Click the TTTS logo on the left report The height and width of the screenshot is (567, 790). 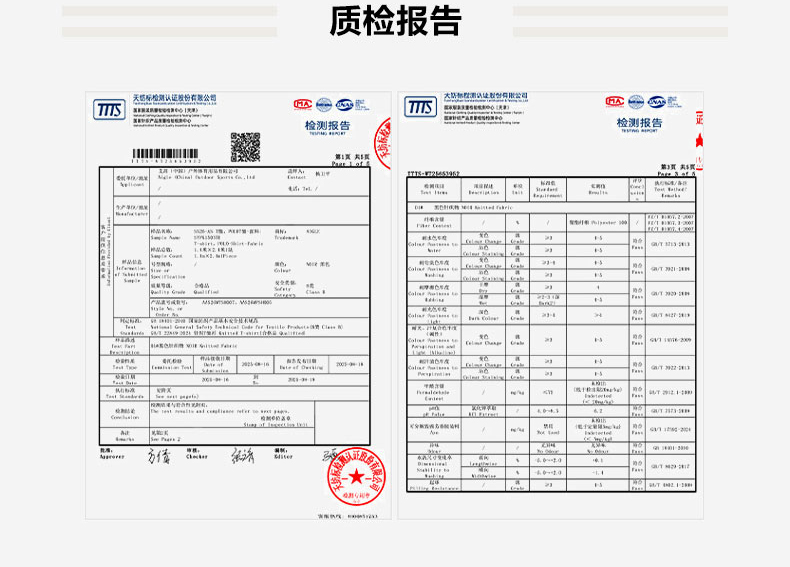tap(109, 109)
